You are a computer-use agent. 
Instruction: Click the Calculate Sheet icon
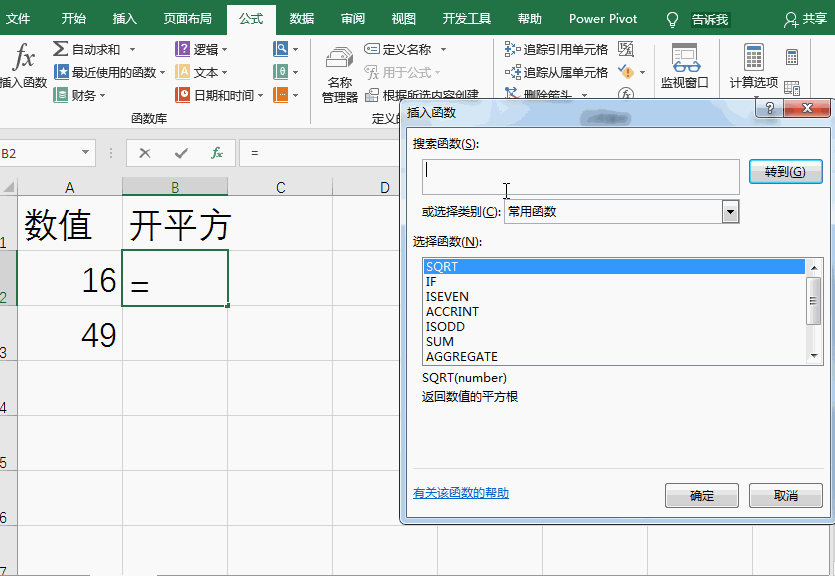(792, 88)
